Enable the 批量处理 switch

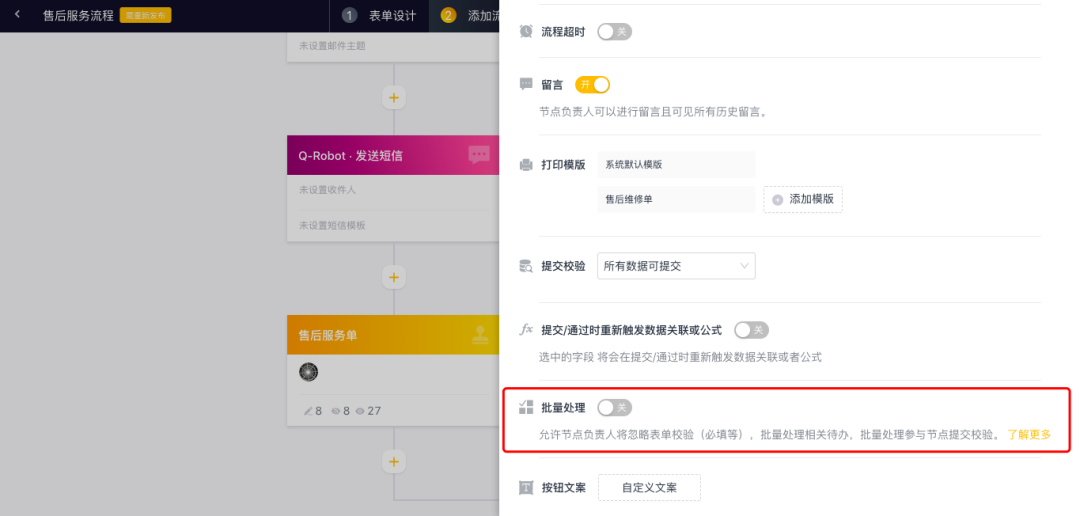pyautogui.click(x=614, y=408)
